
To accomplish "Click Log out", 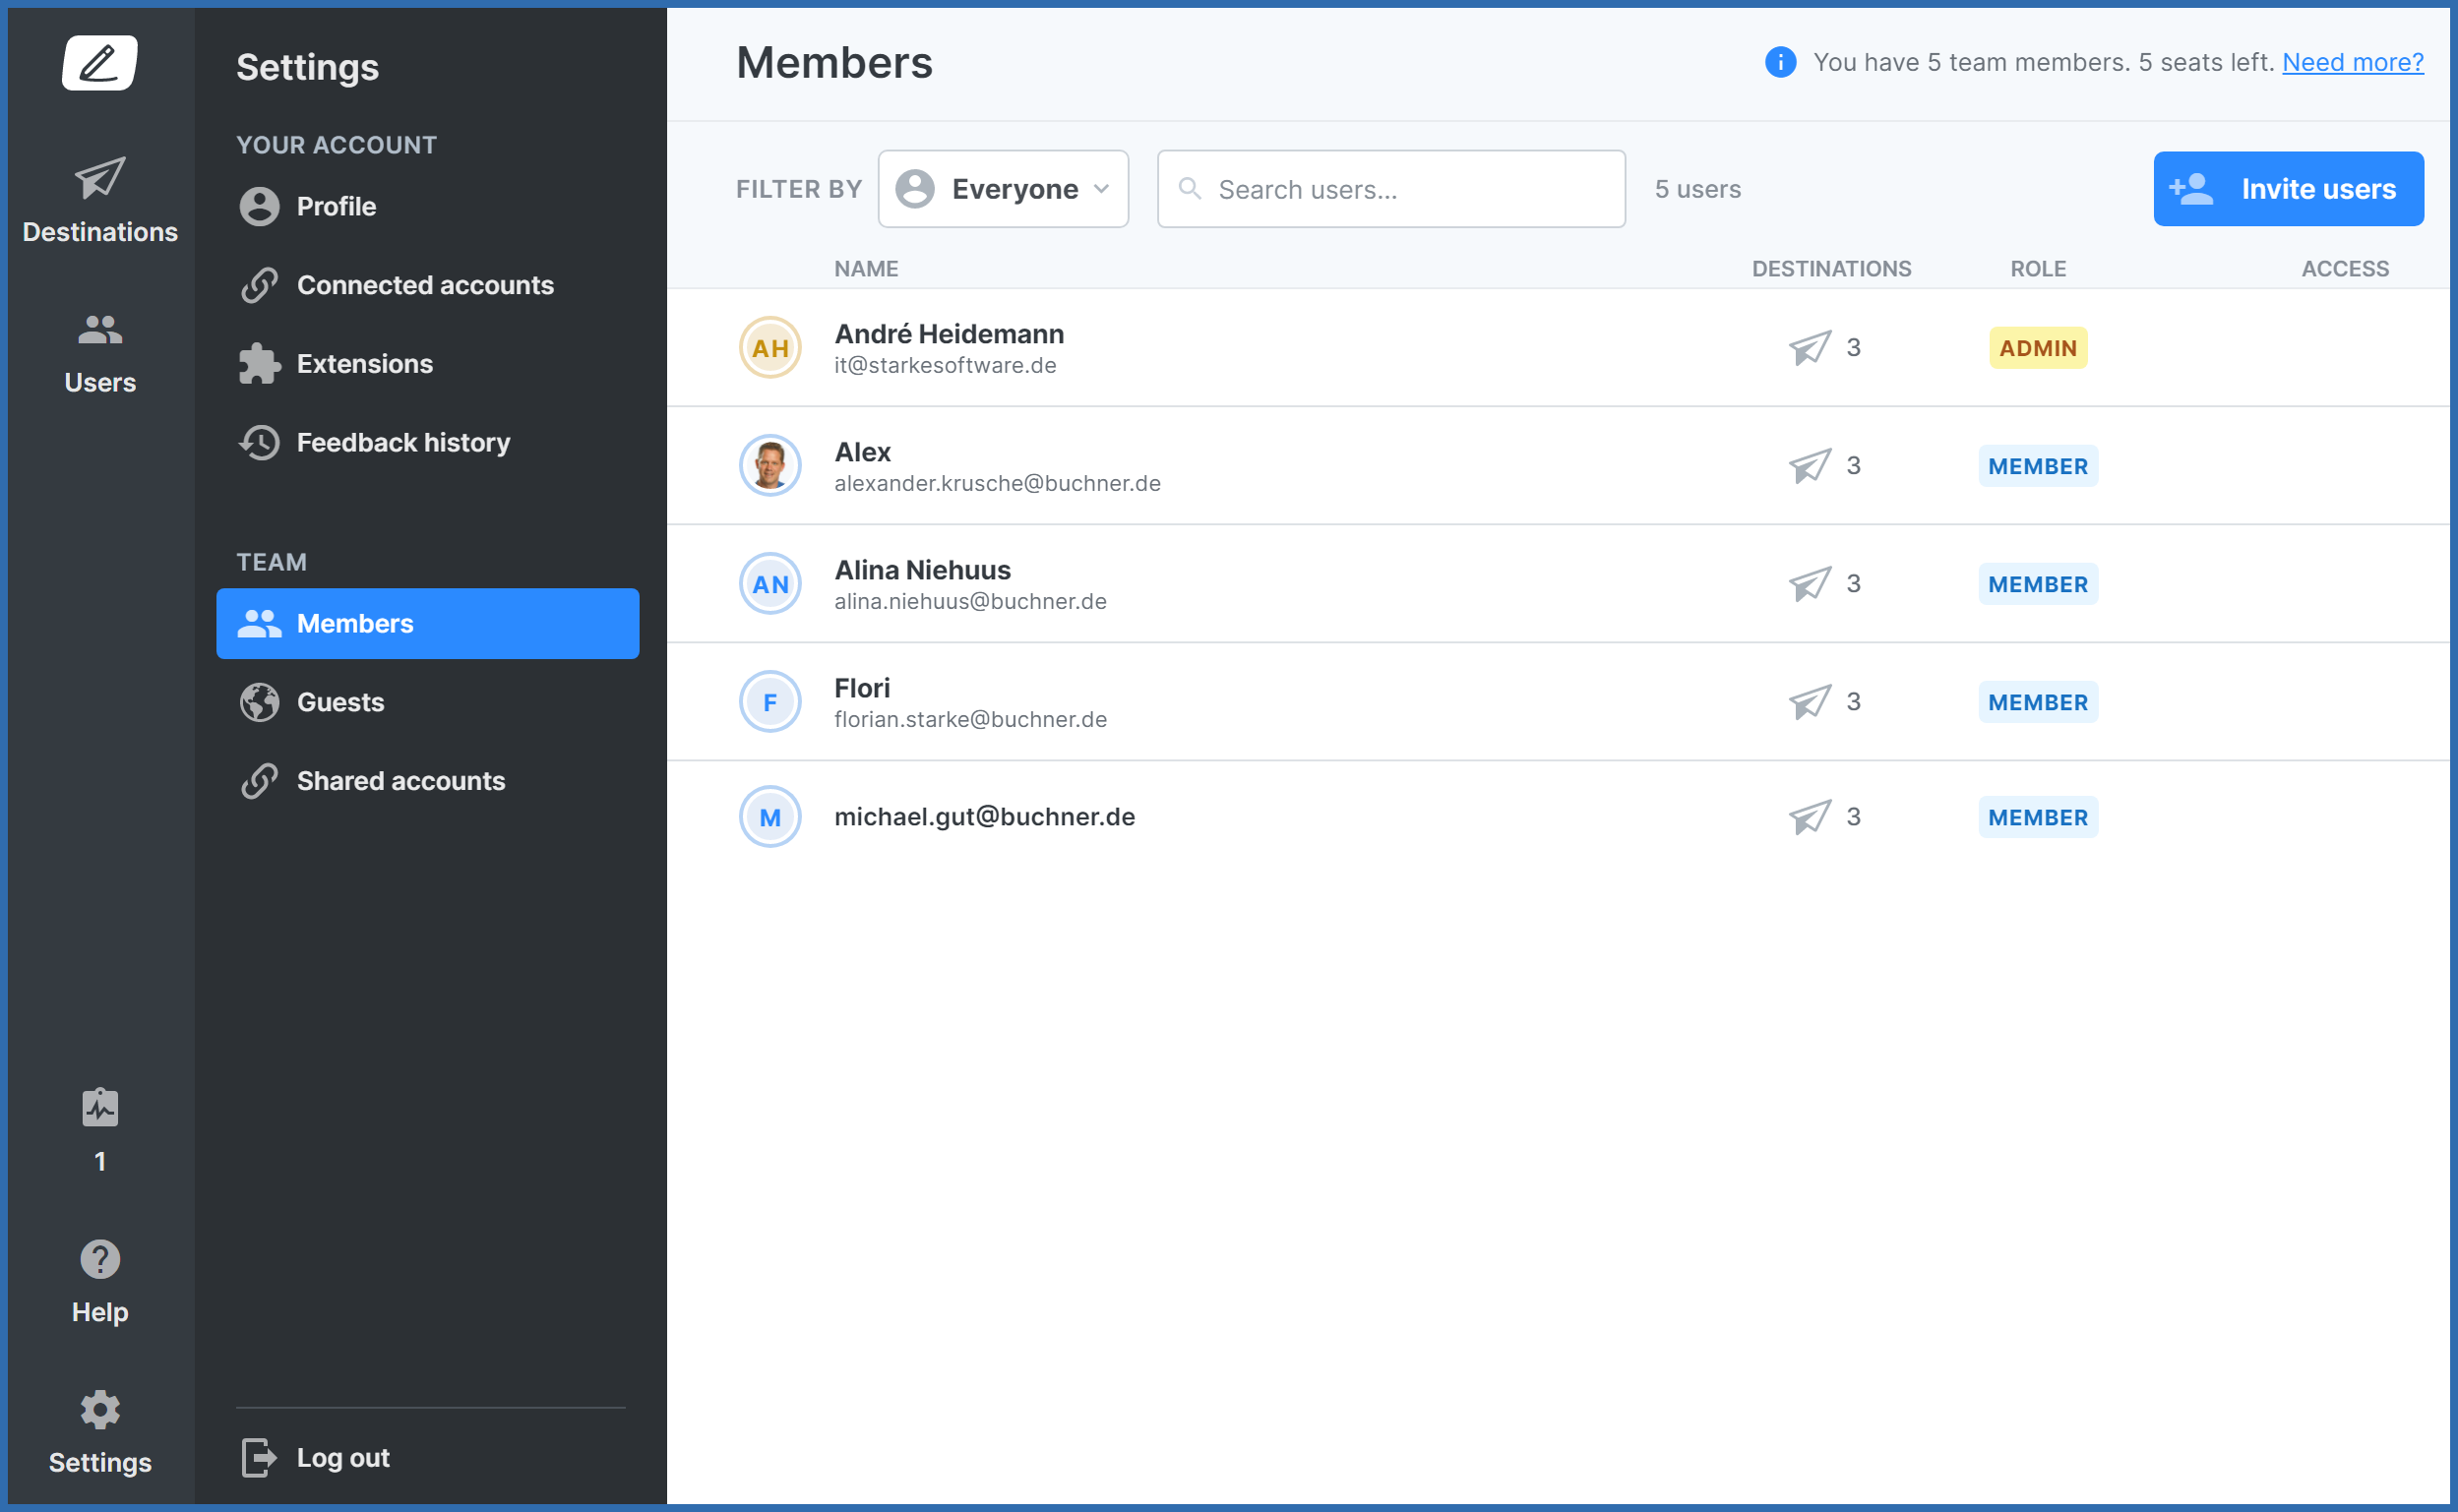I will click(x=342, y=1458).
